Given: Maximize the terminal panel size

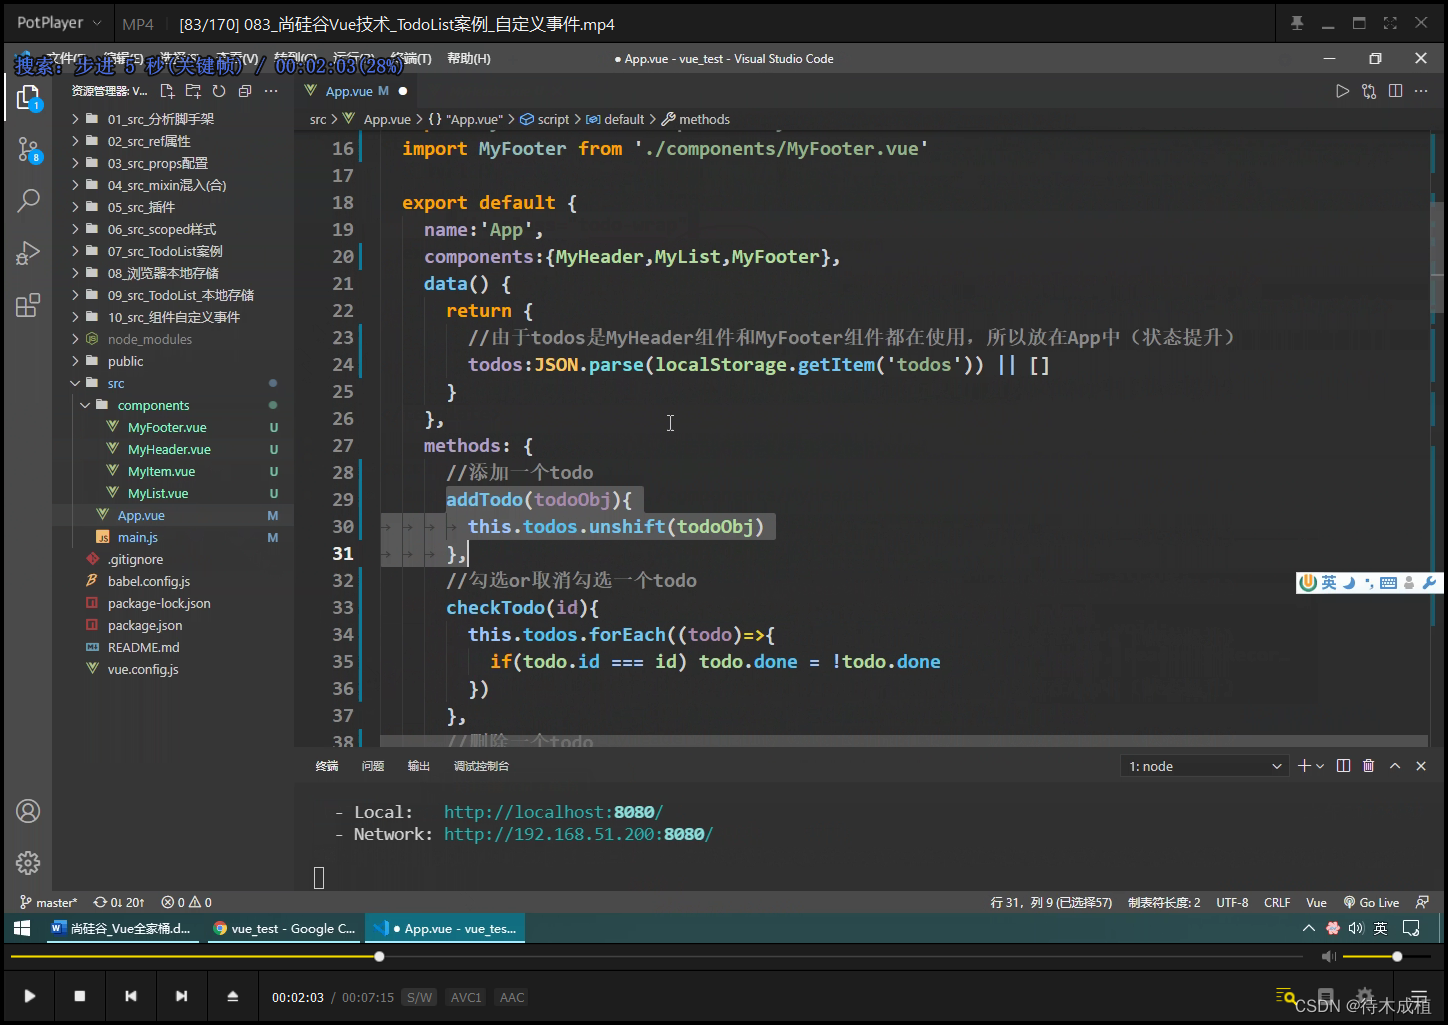Looking at the screenshot, I should coord(1395,766).
